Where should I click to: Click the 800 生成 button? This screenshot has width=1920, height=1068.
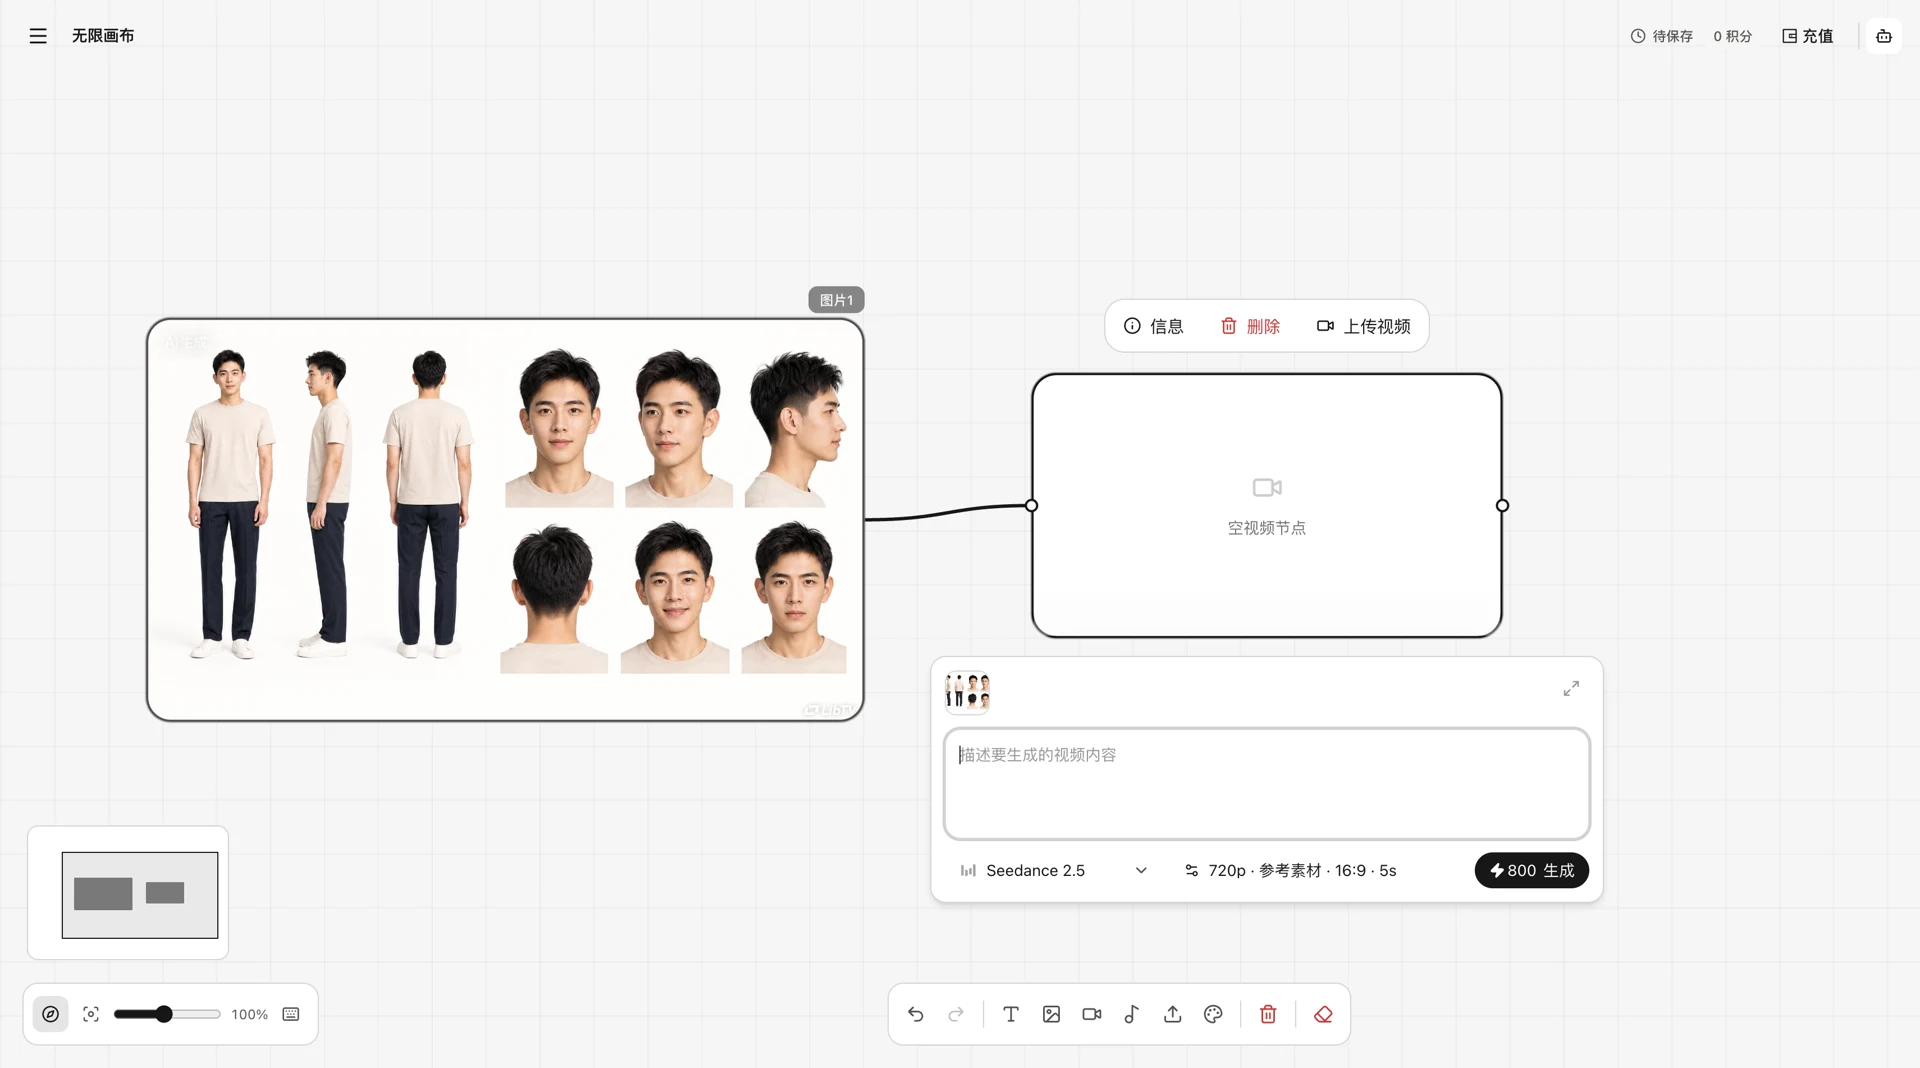[1532, 870]
